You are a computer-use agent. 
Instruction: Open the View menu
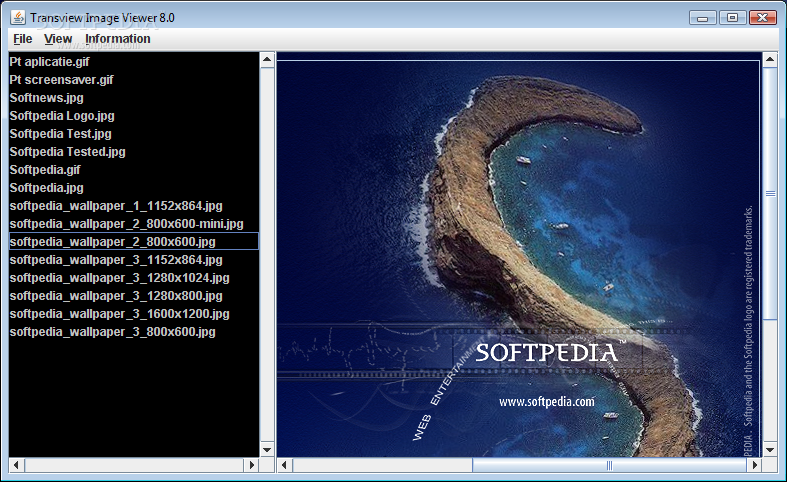(x=58, y=39)
